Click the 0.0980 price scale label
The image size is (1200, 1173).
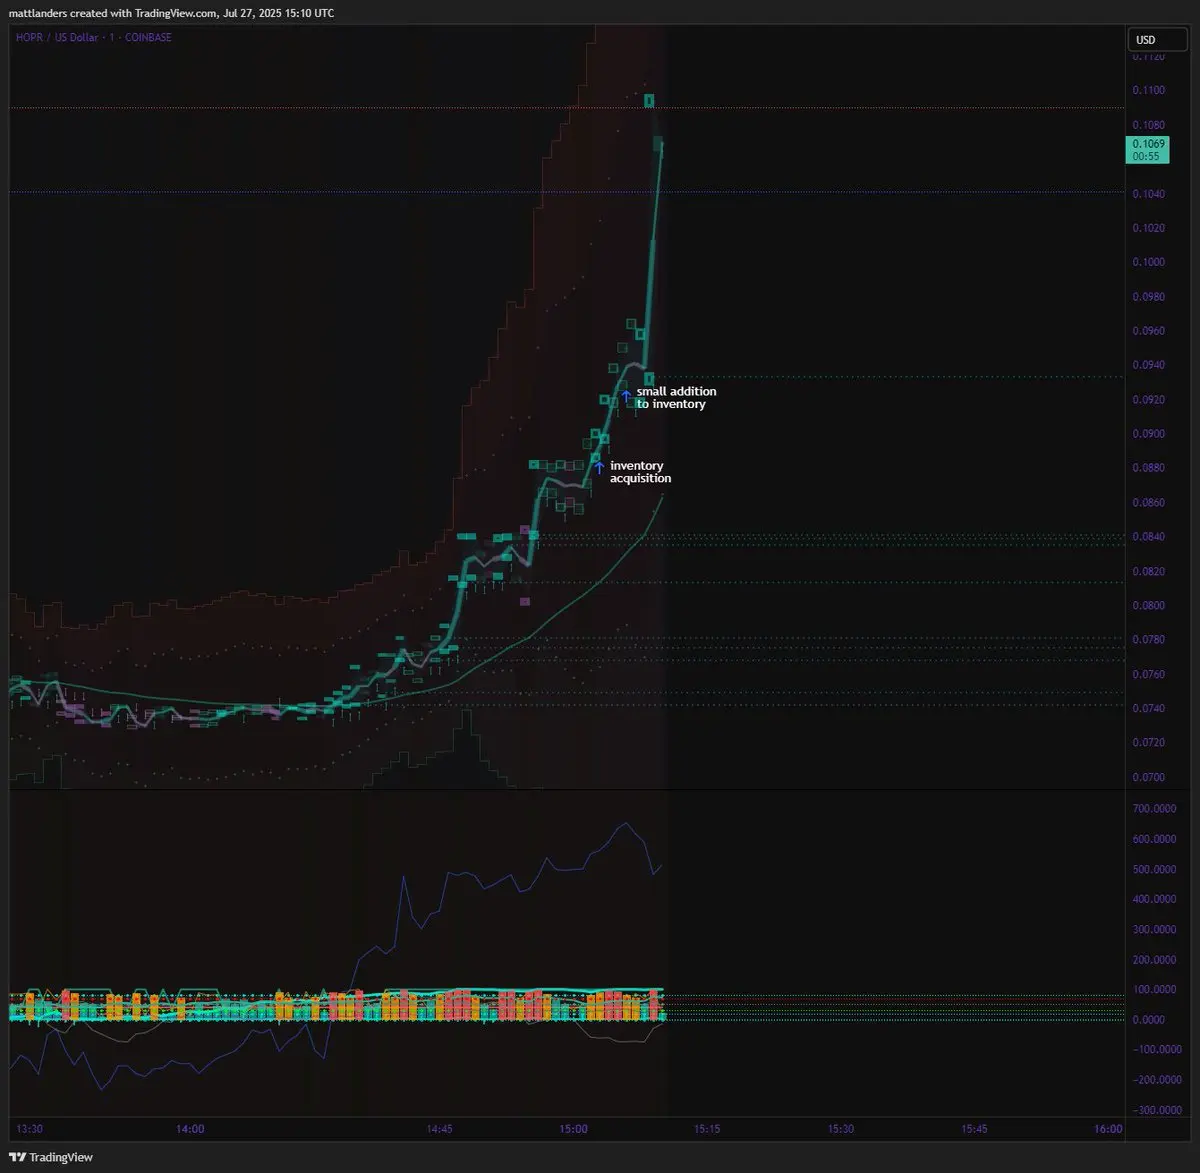point(1148,297)
